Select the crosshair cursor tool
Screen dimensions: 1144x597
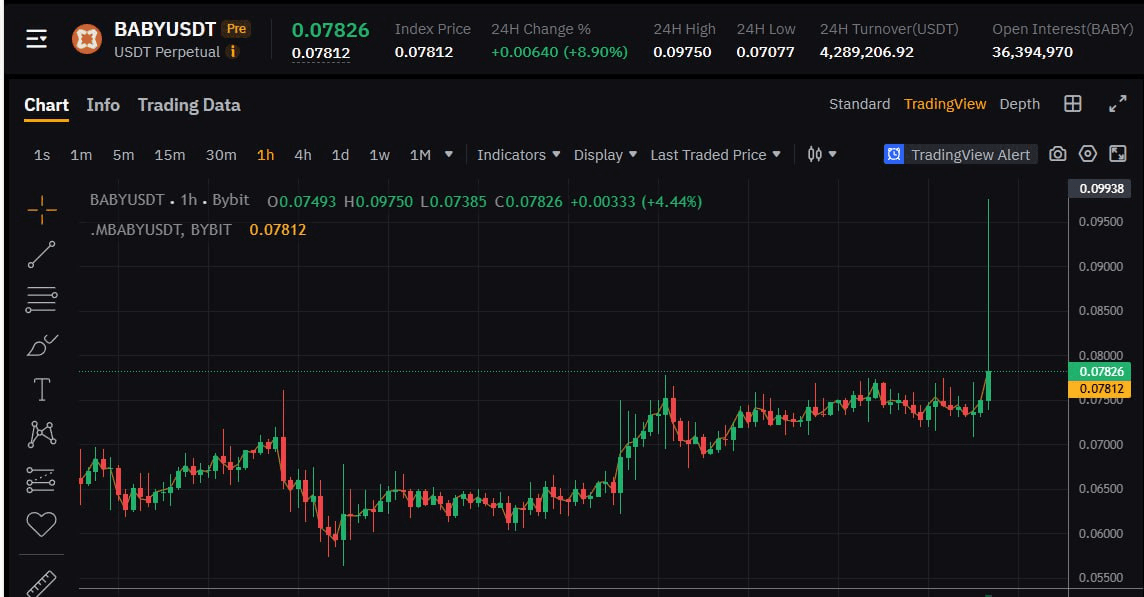(x=41, y=208)
